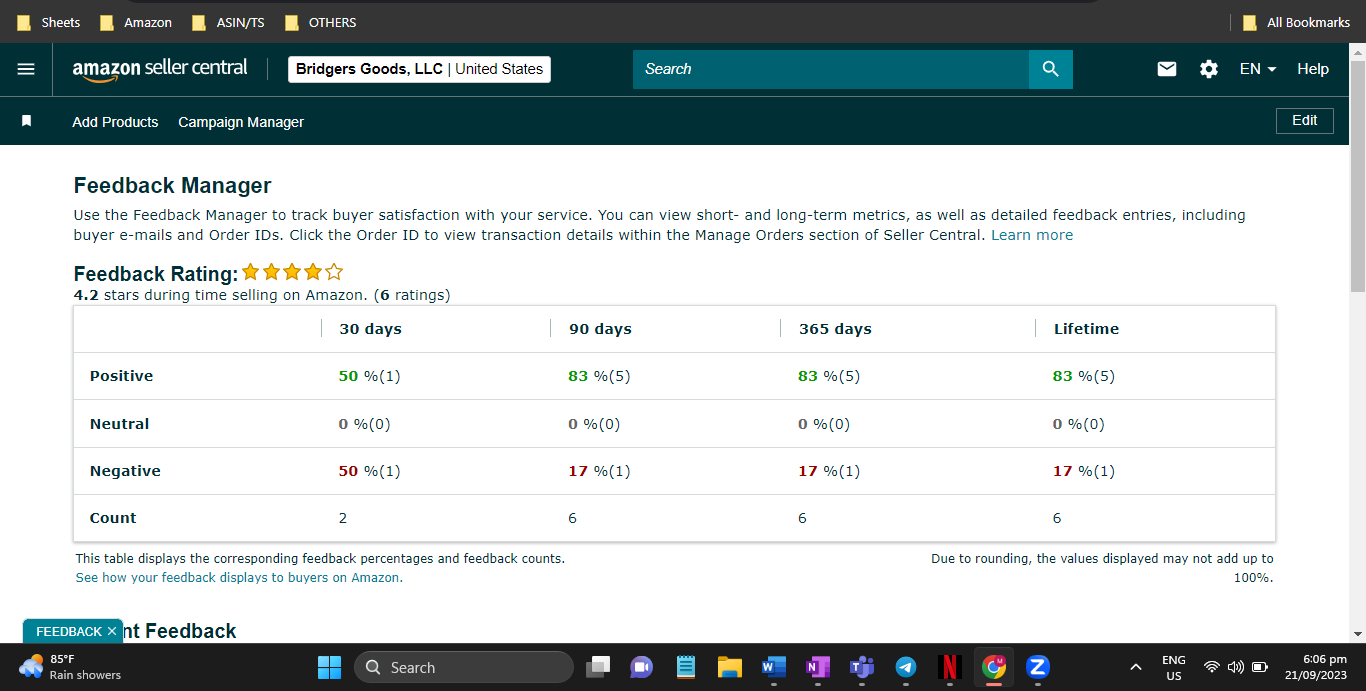
Task: Open the OTHERS bookmark folder
Action: coord(321,22)
